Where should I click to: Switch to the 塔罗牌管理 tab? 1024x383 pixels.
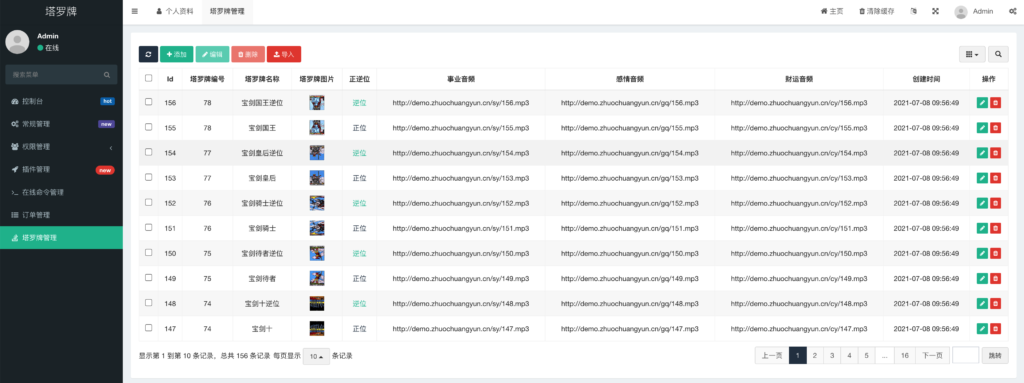[x=227, y=12]
